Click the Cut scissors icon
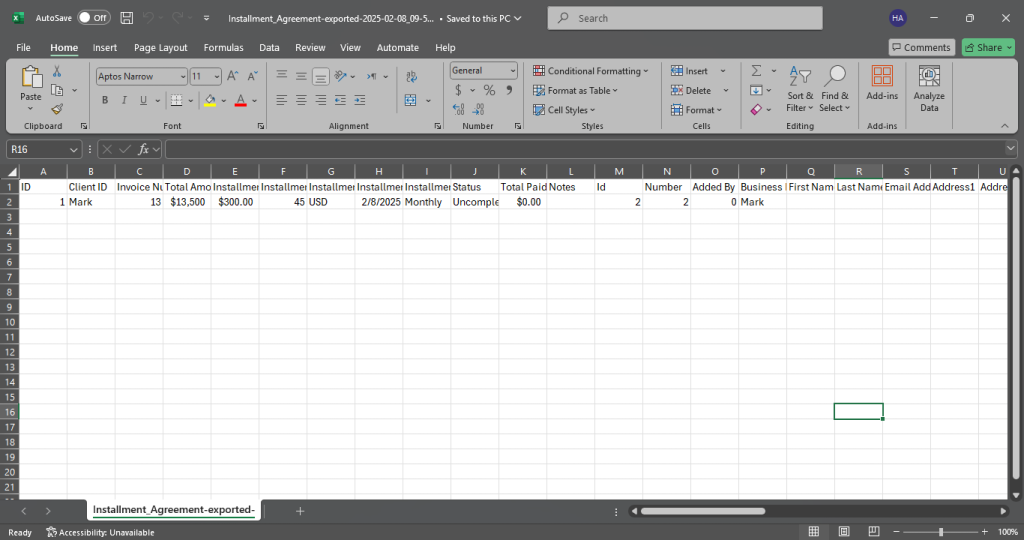The image size is (1024, 540). pyautogui.click(x=57, y=72)
